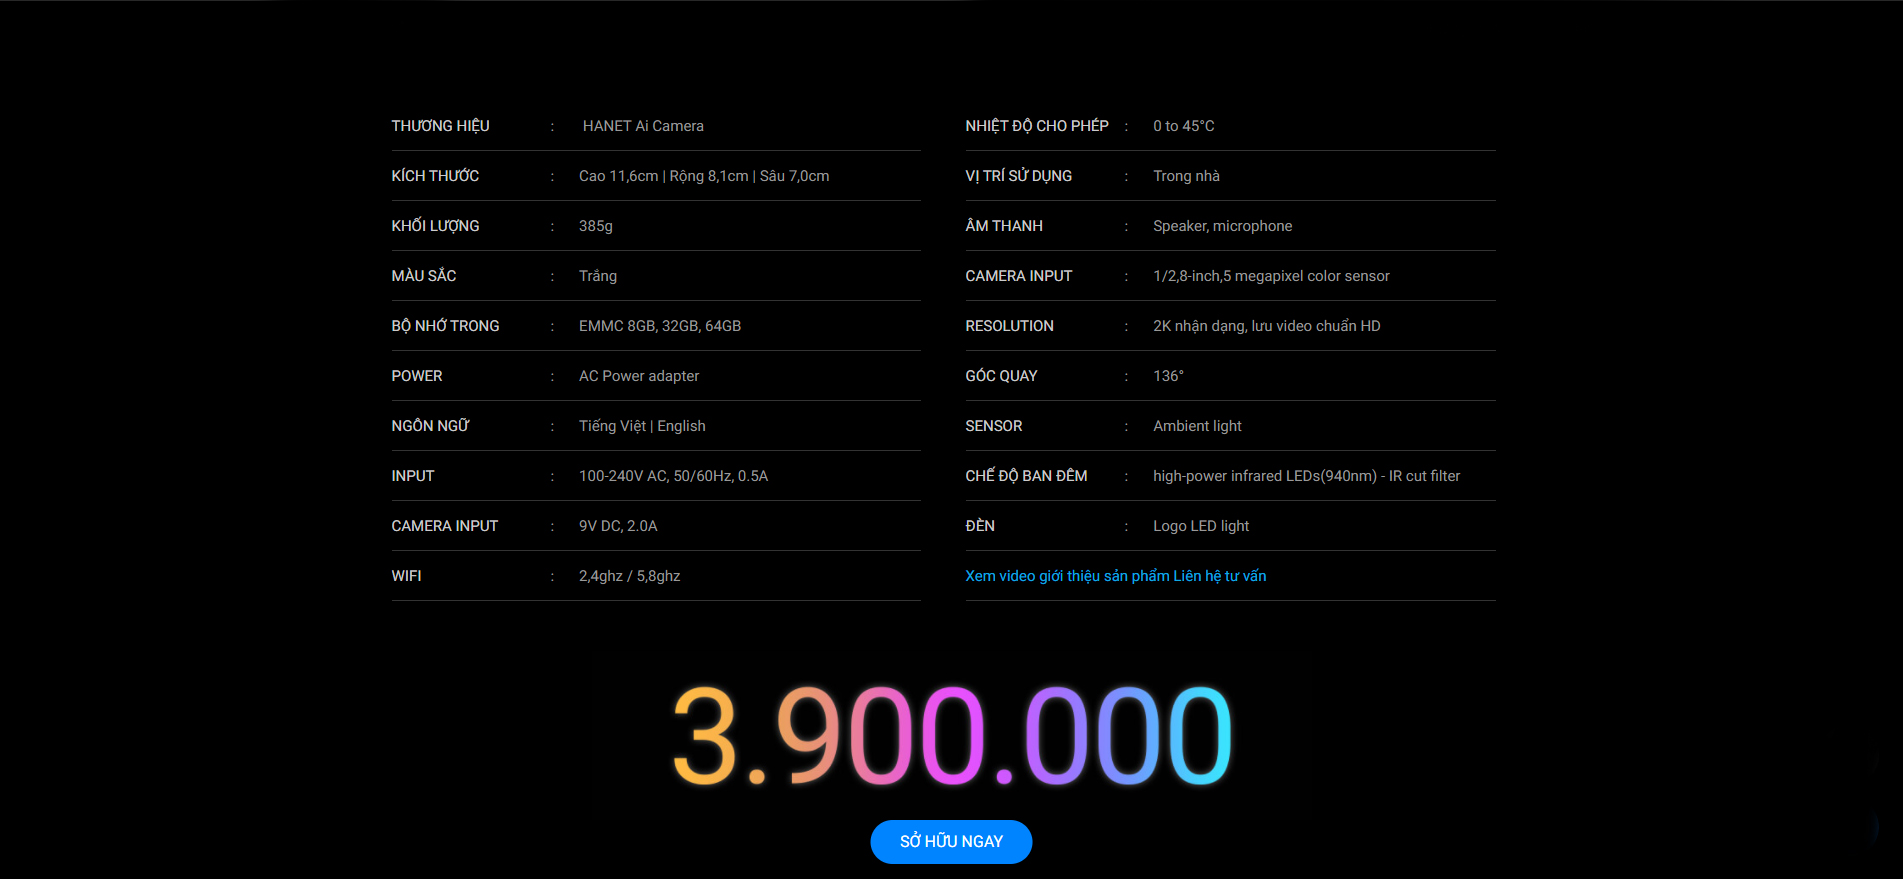Select Tiếng Việt | English value

[x=642, y=426]
